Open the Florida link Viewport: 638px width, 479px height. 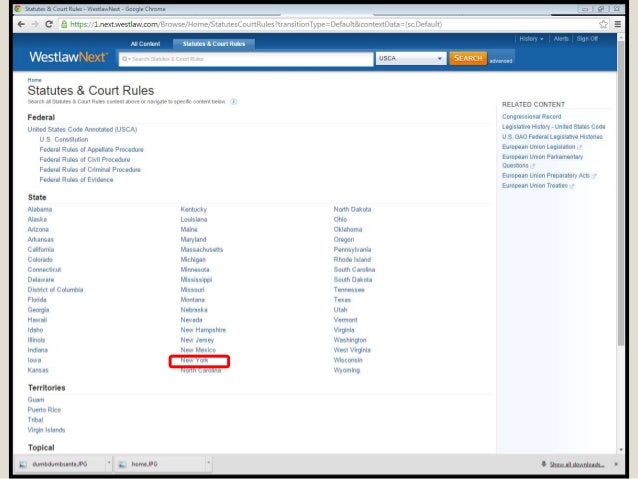click(x=37, y=300)
